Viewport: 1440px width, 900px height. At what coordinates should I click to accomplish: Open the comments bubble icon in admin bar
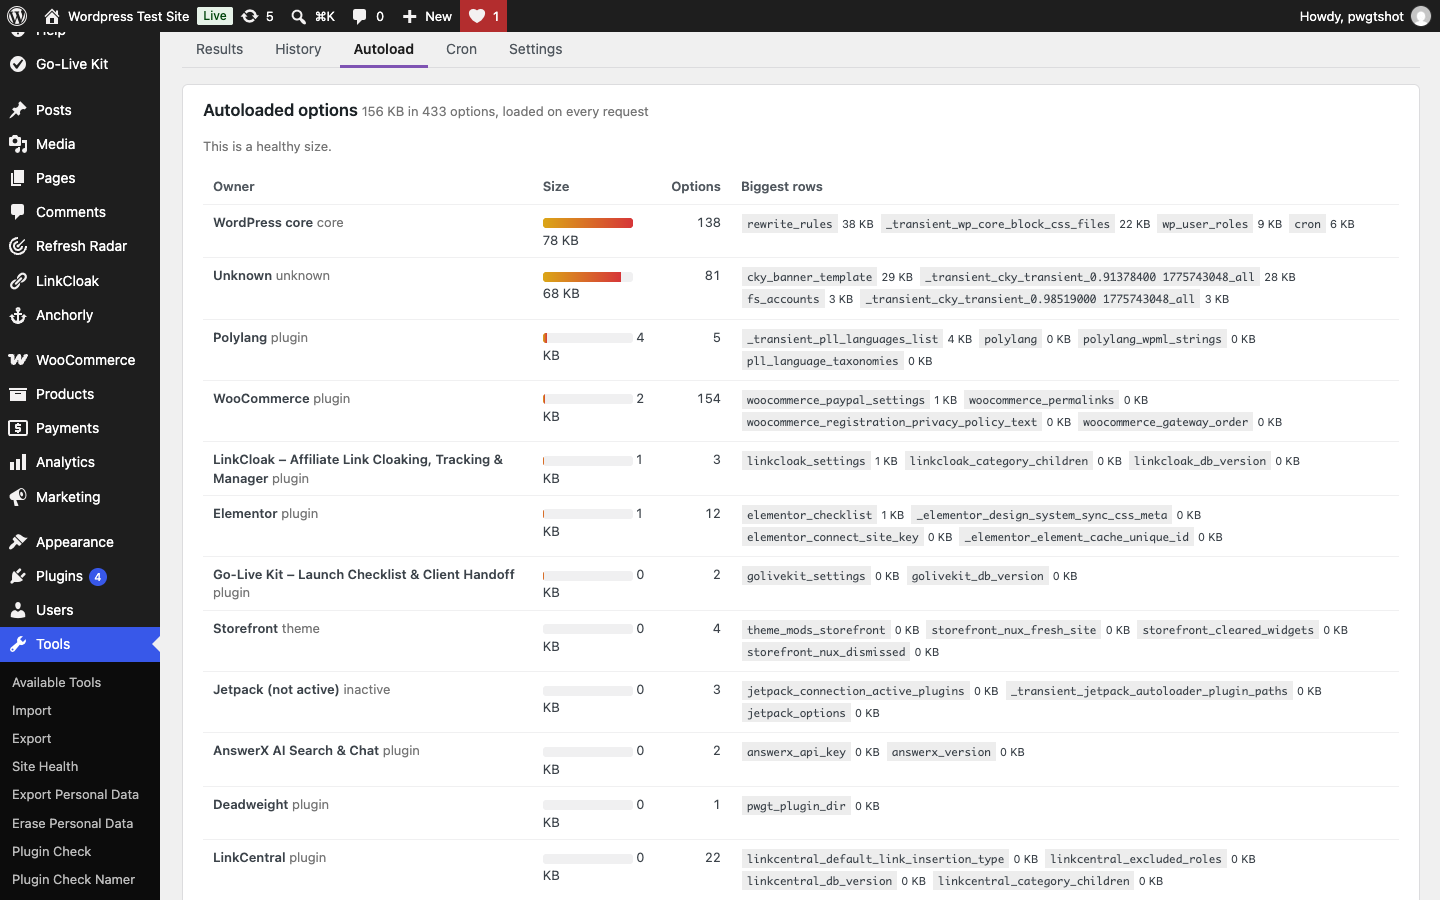click(x=360, y=16)
